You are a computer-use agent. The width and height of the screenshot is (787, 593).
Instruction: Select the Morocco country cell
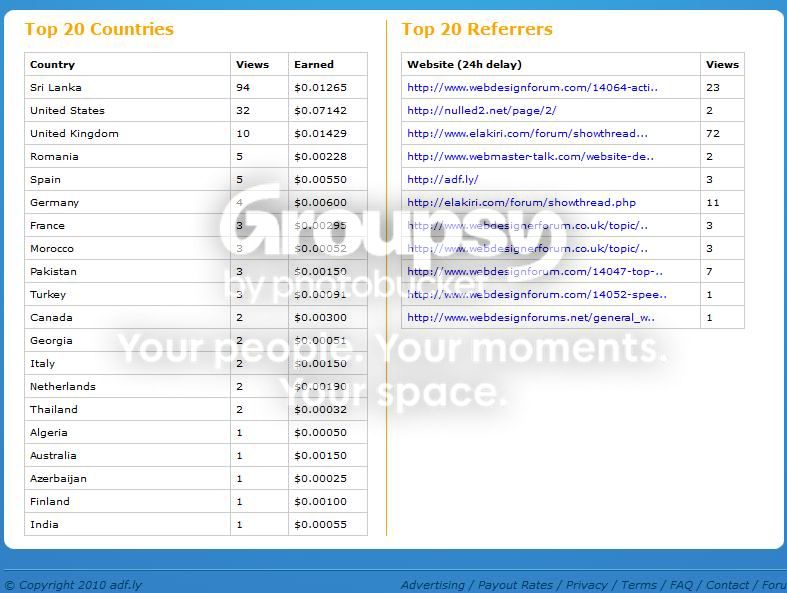point(127,249)
